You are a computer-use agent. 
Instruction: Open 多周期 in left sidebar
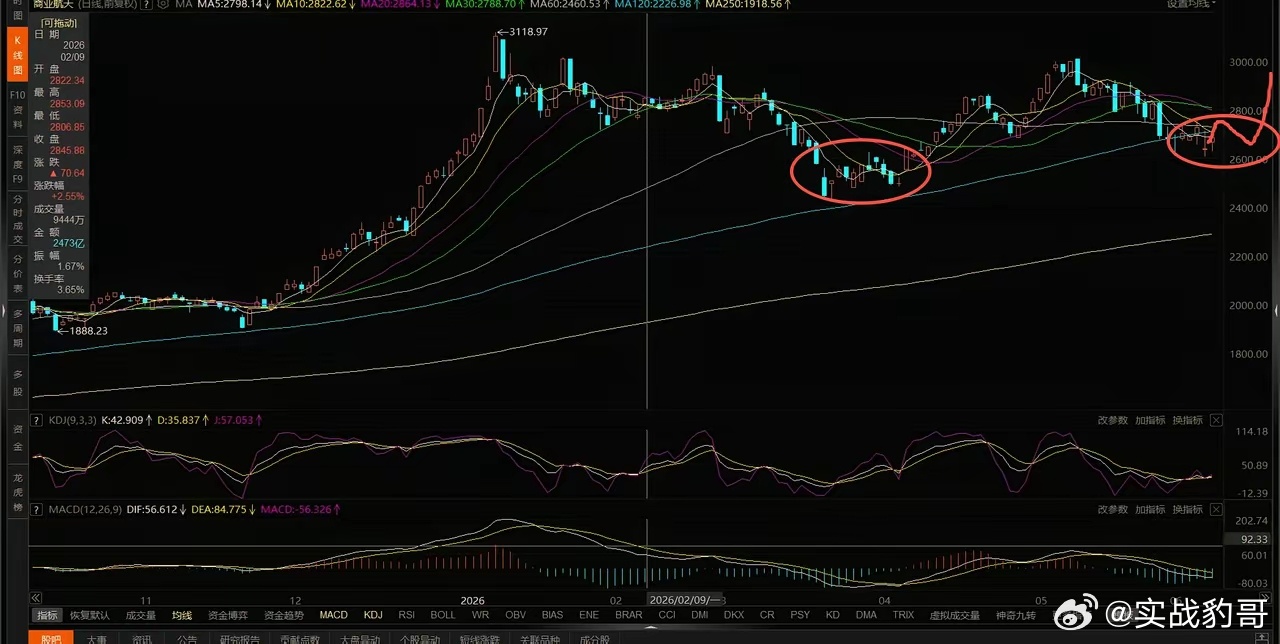pyautogui.click(x=17, y=327)
